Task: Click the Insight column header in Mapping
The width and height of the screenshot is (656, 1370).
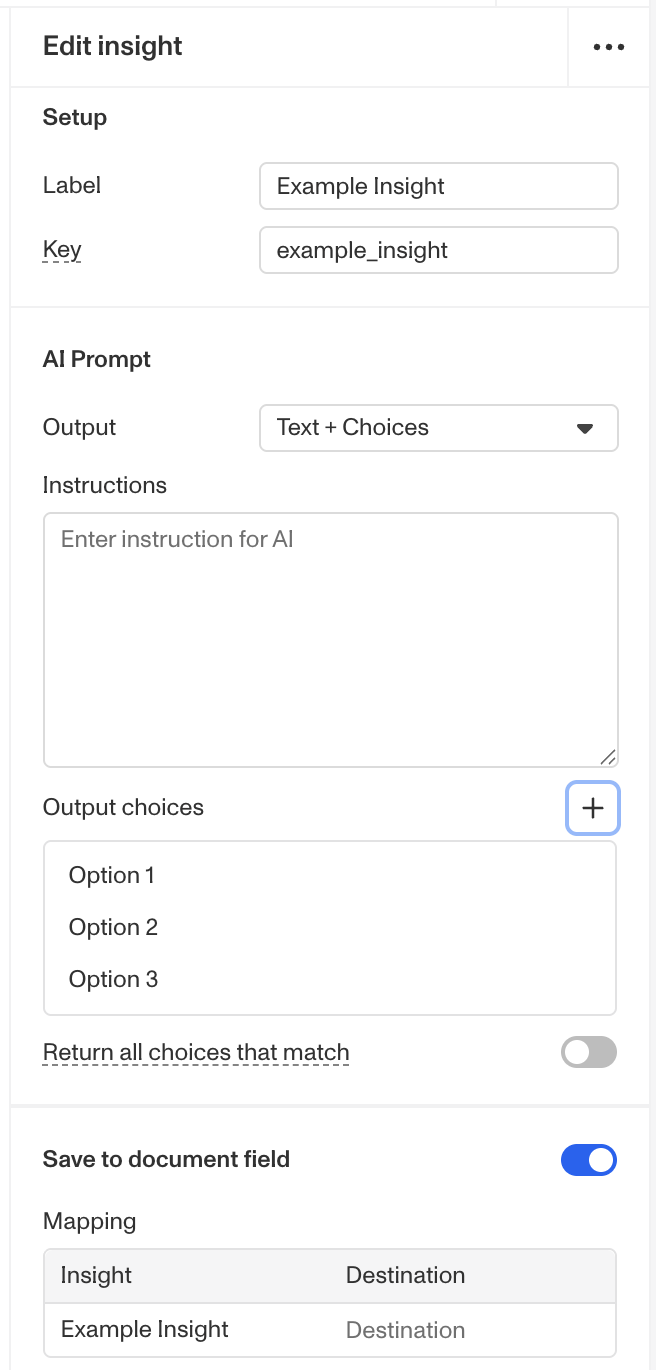Action: point(96,1276)
